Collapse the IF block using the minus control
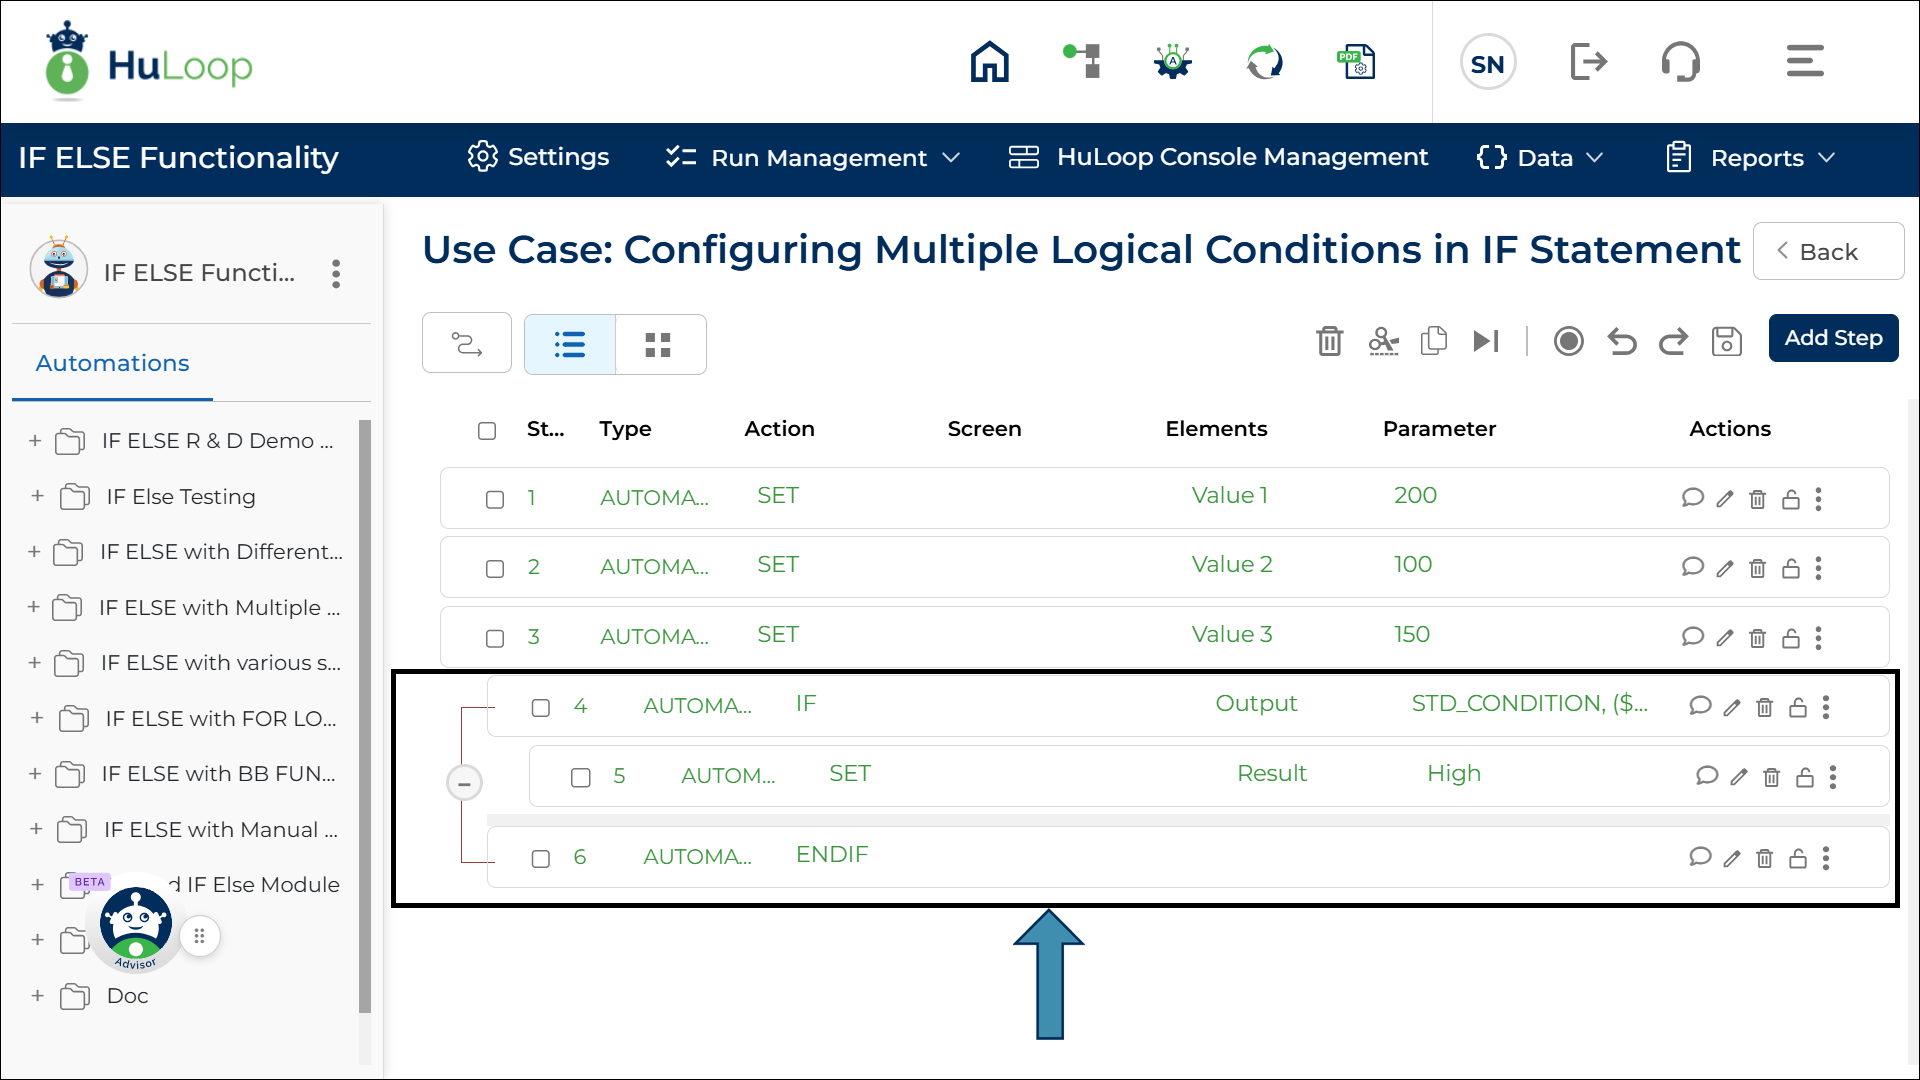This screenshot has width=1920, height=1080. point(464,783)
